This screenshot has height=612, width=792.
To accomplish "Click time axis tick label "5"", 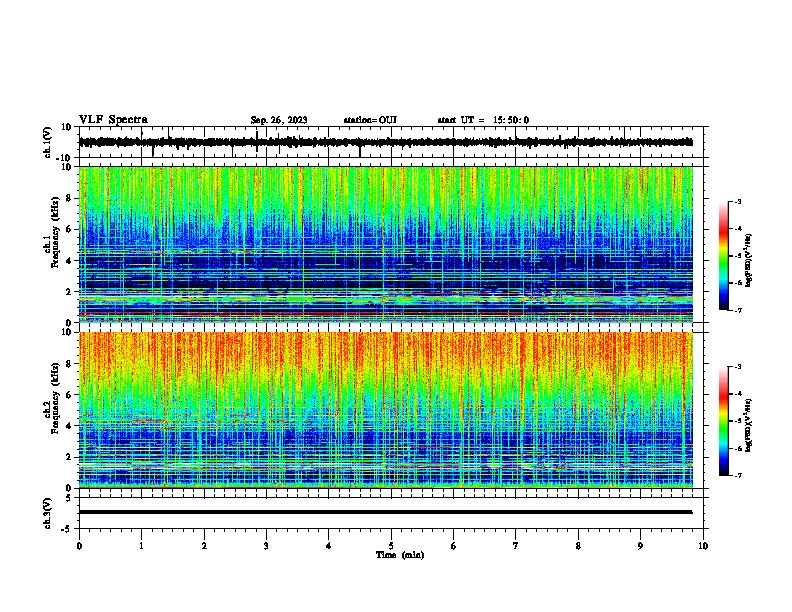I will tap(391, 546).
